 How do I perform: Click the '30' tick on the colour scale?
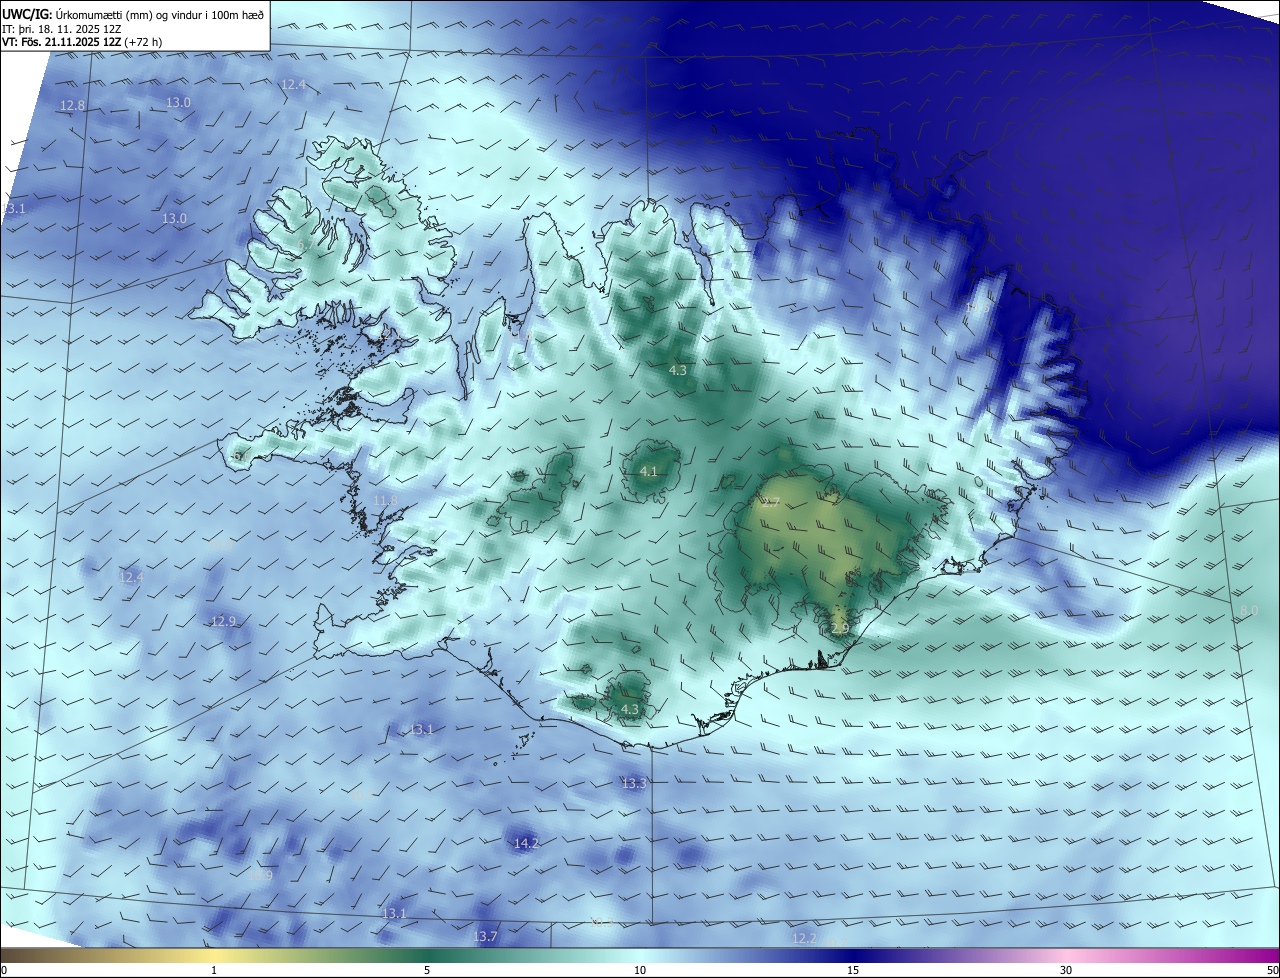coord(1066,970)
